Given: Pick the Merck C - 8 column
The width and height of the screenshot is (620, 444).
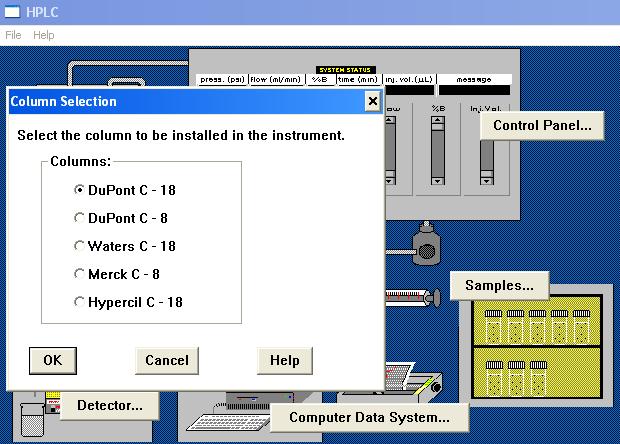Looking at the screenshot, I should [x=117, y=274].
